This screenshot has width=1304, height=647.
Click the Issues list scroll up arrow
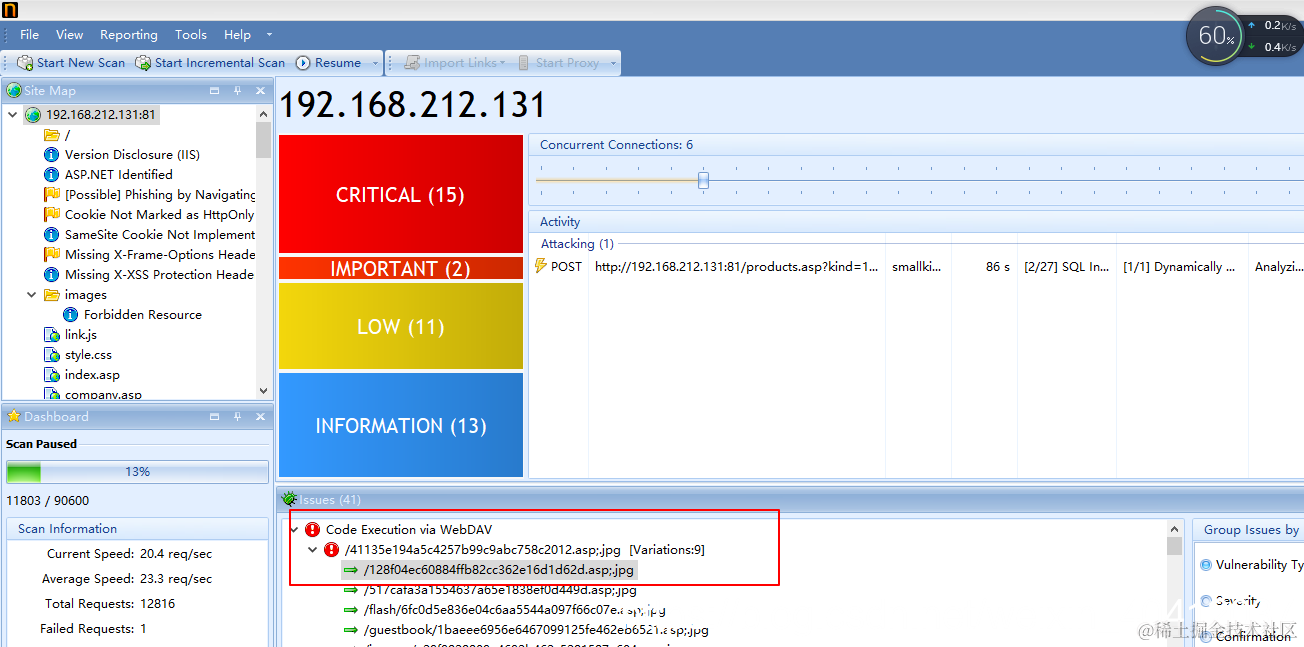coord(1174,528)
